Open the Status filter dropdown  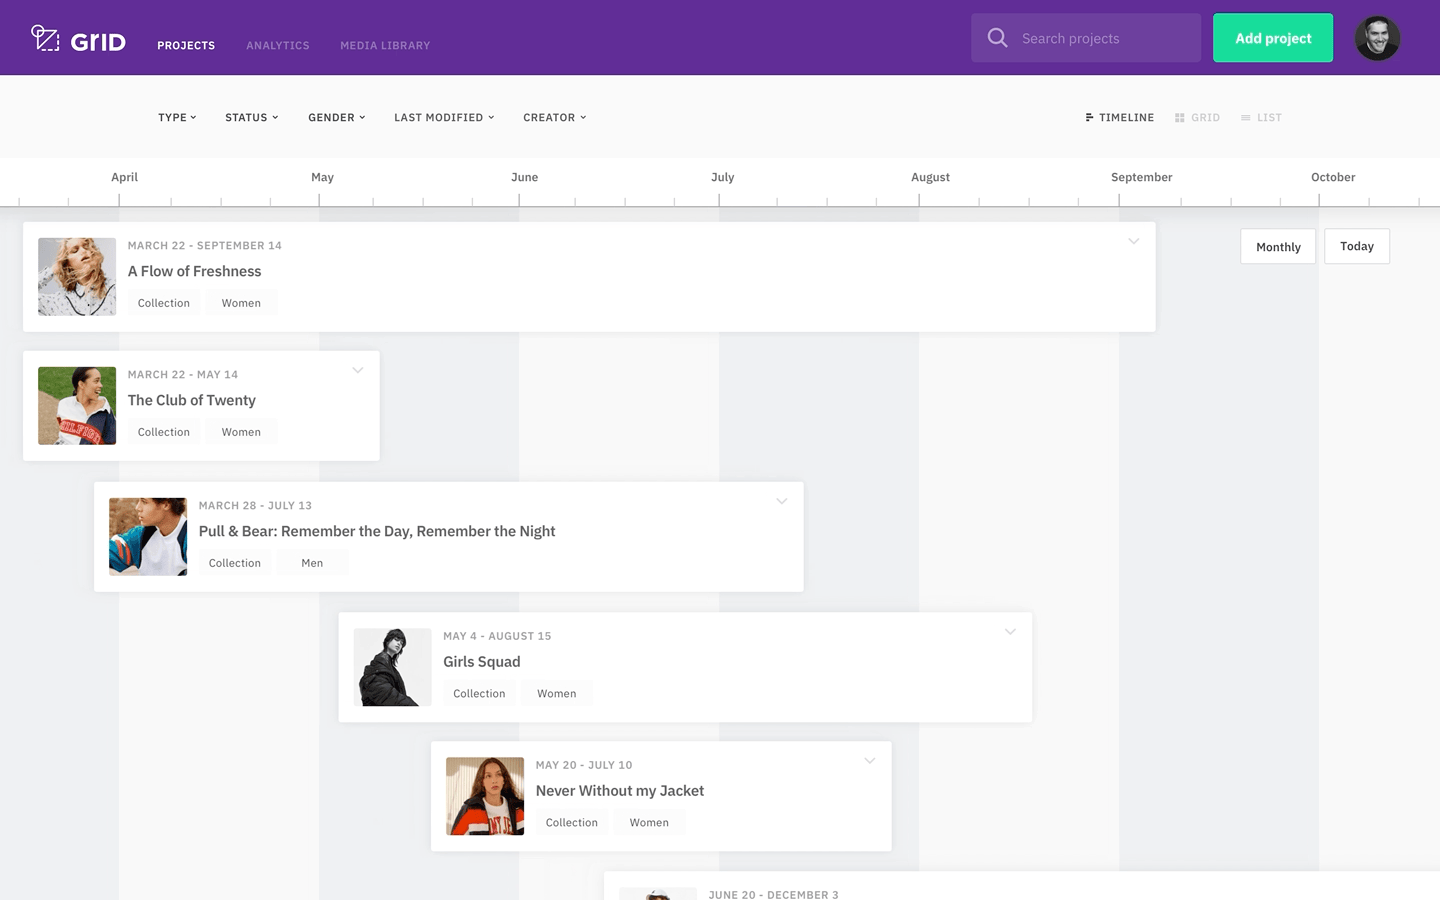251,118
